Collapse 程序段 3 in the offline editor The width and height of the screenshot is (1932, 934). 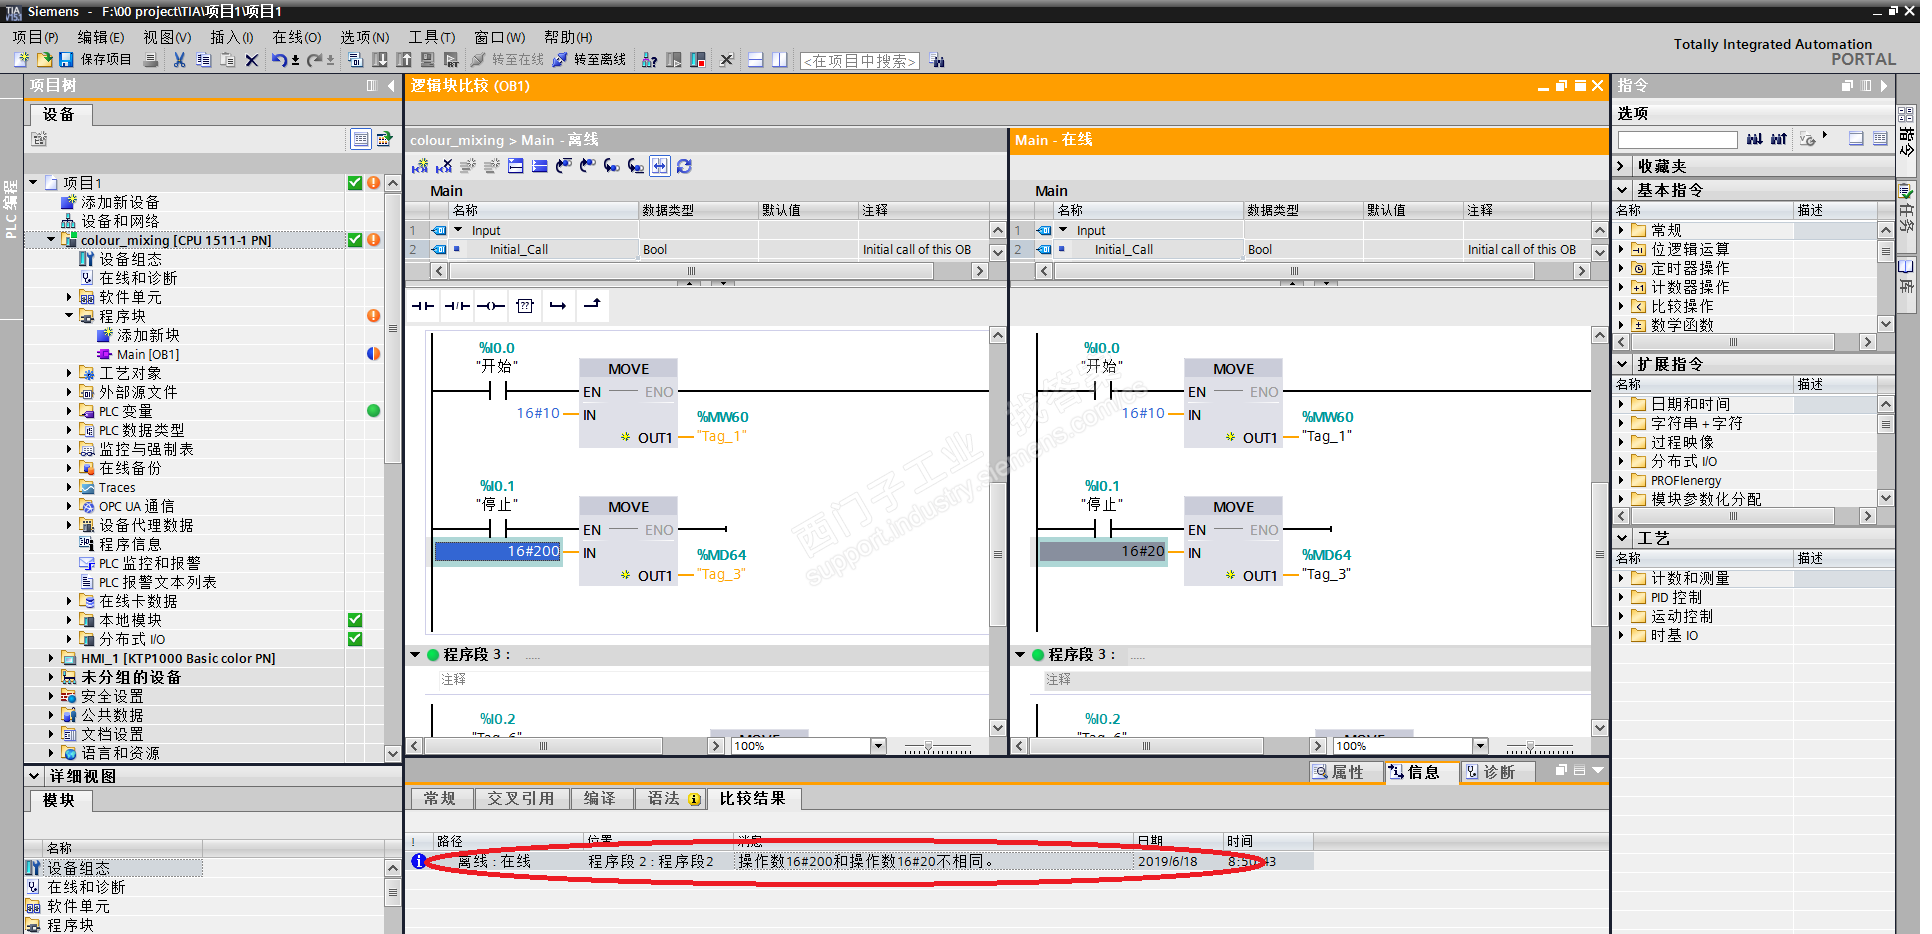(x=415, y=655)
